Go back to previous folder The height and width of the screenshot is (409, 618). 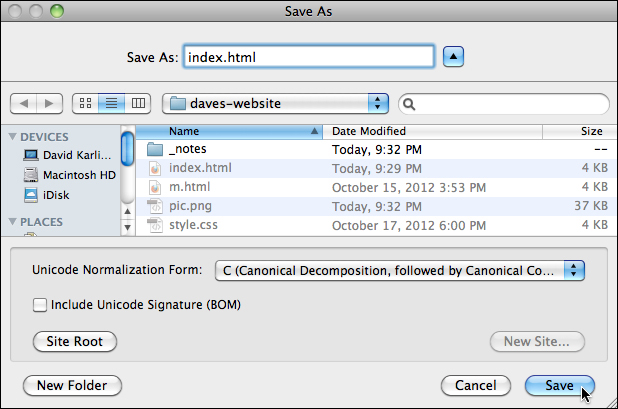24,103
